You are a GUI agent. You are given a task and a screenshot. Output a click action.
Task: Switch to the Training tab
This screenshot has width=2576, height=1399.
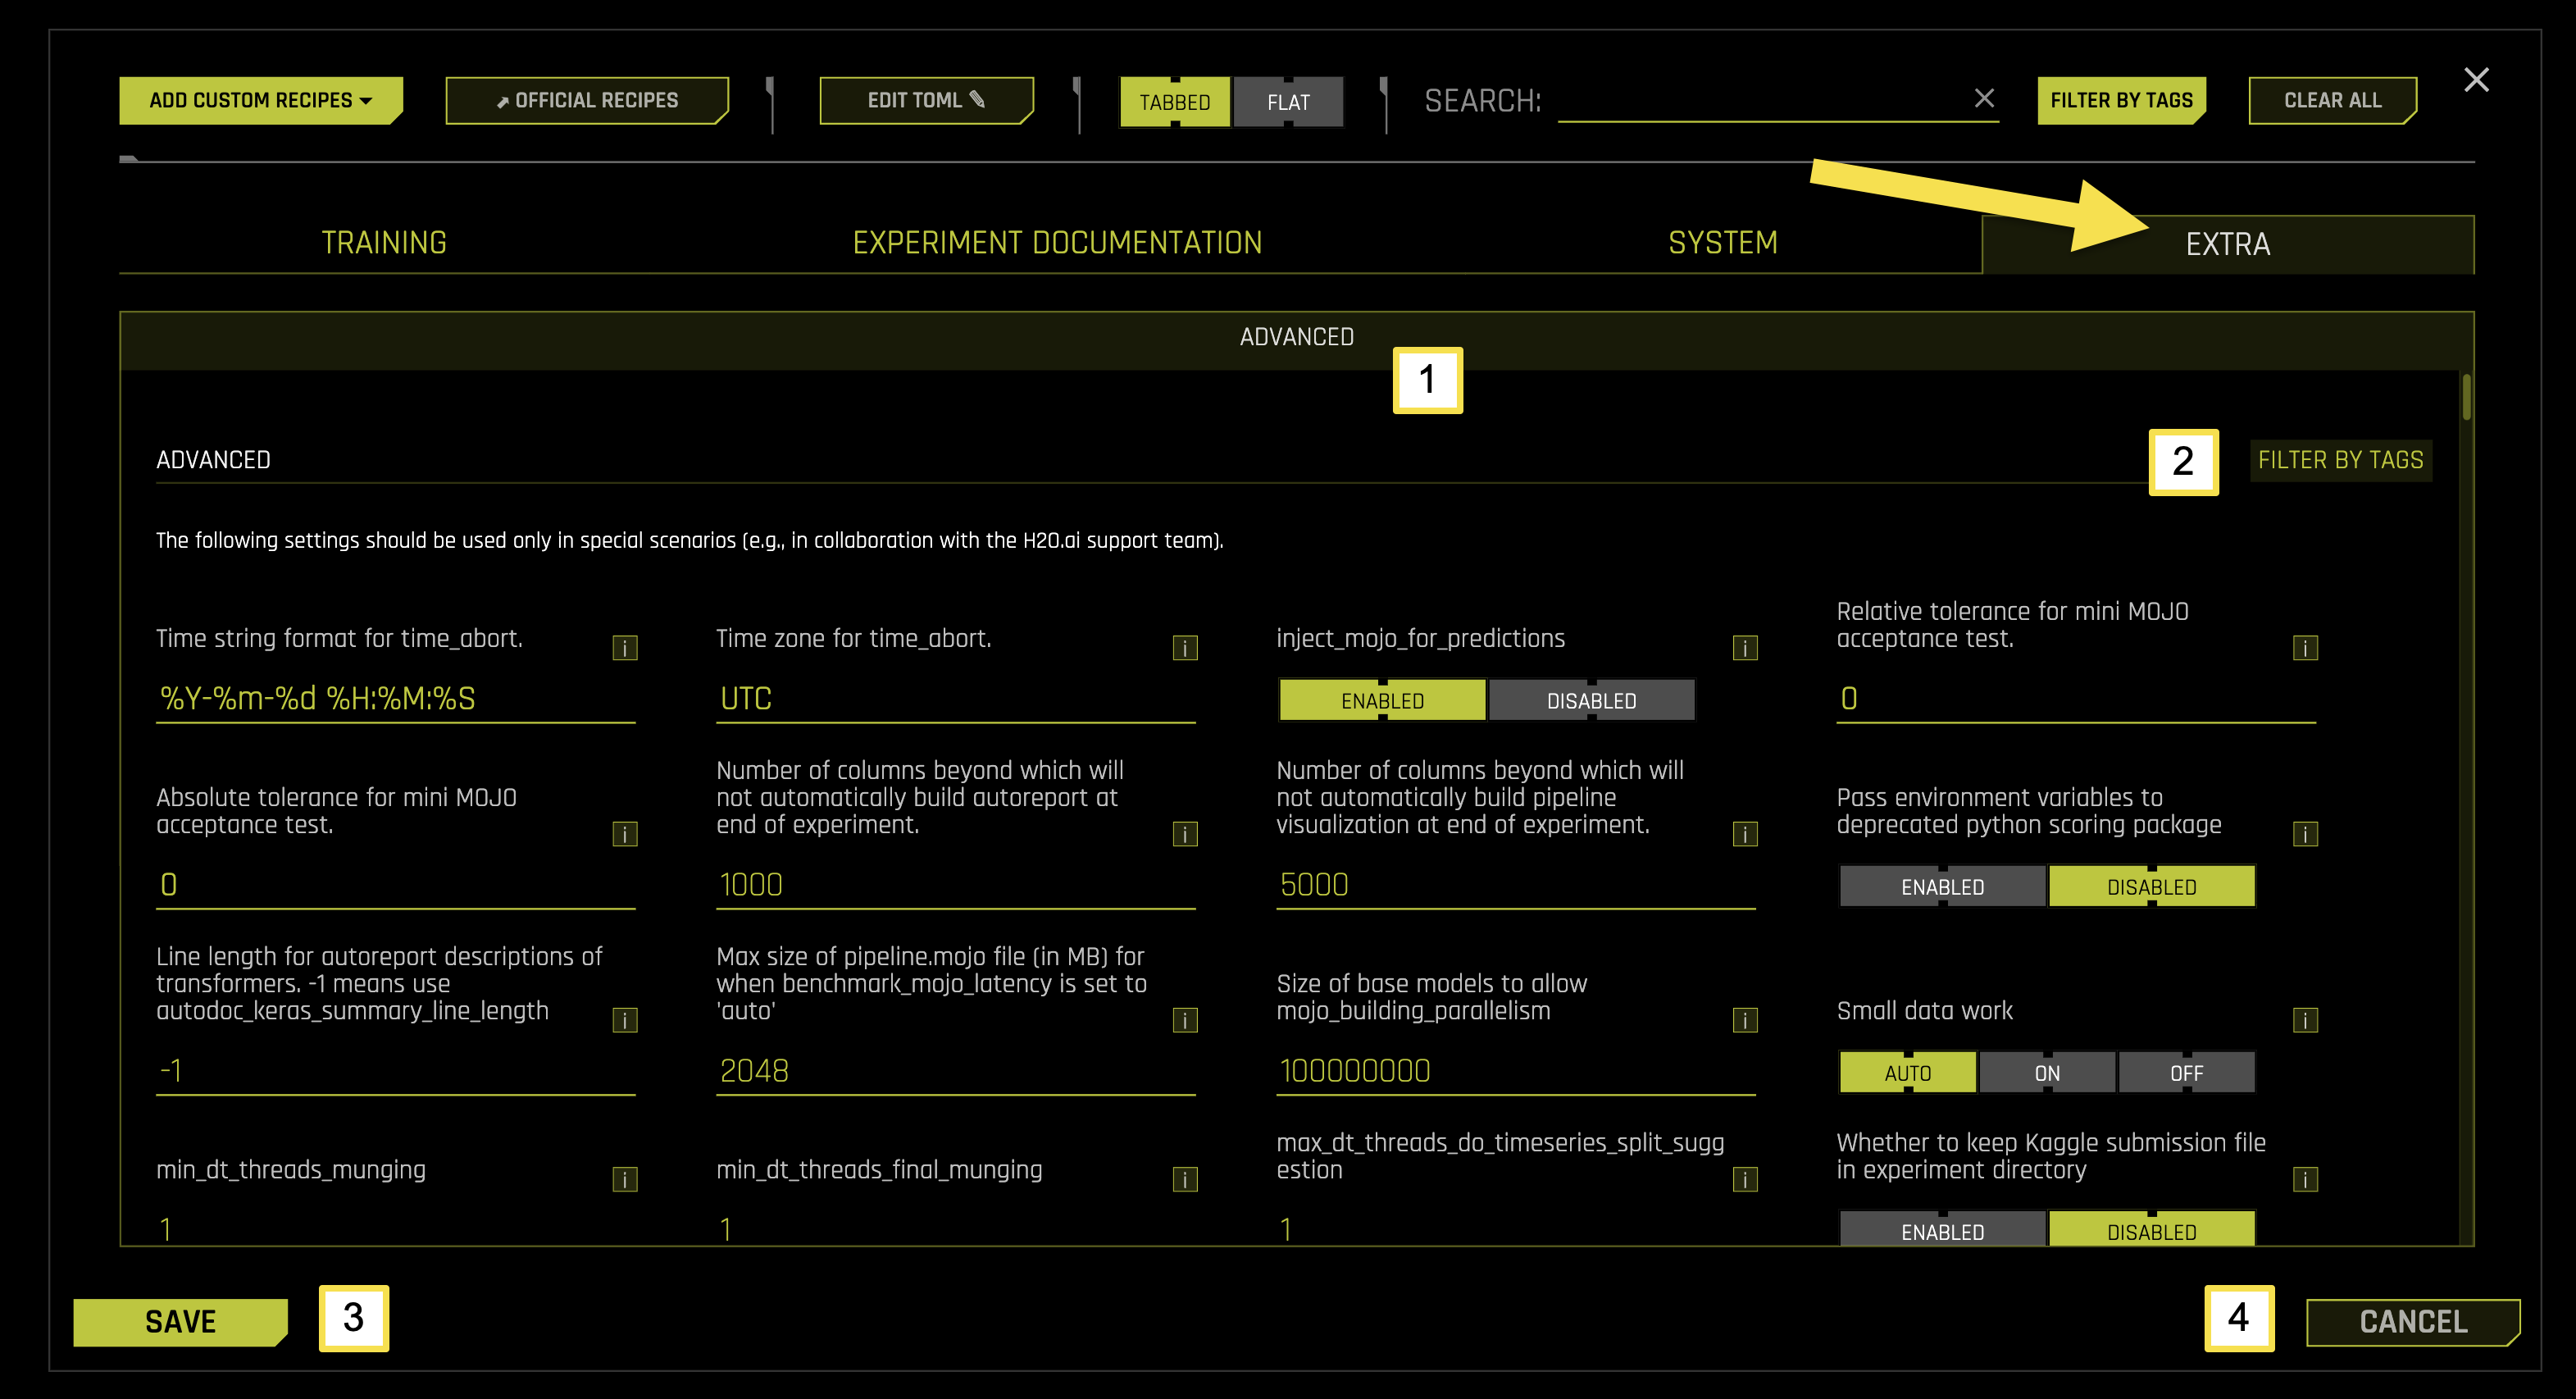383,242
